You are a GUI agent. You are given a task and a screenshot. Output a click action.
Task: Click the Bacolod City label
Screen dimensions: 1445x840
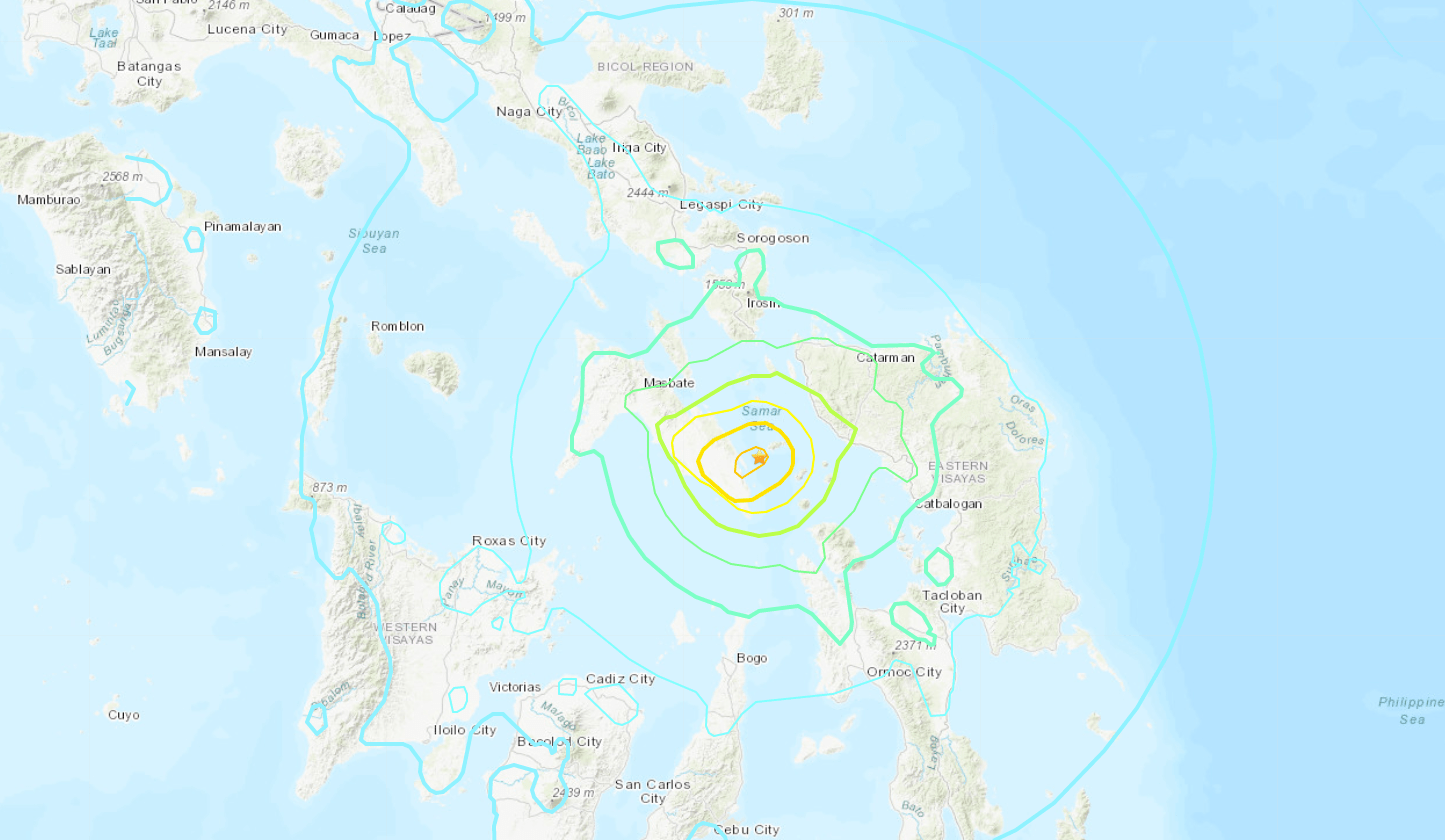pyautogui.click(x=559, y=742)
